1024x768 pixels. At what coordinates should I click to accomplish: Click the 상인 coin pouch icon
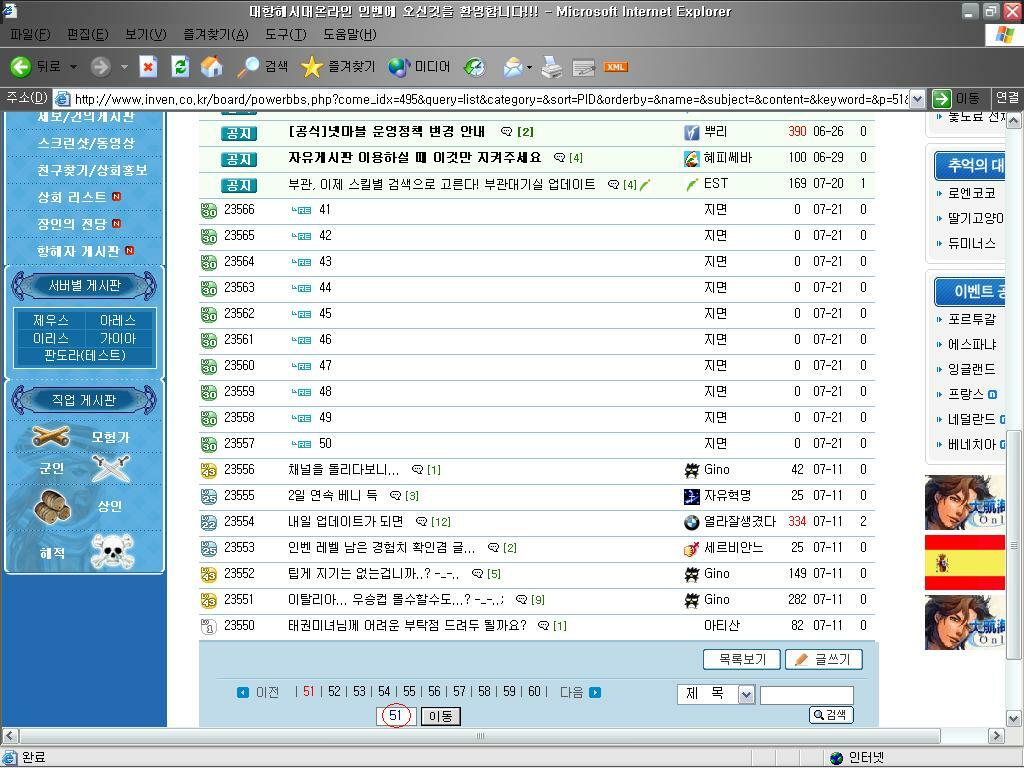tap(50, 505)
